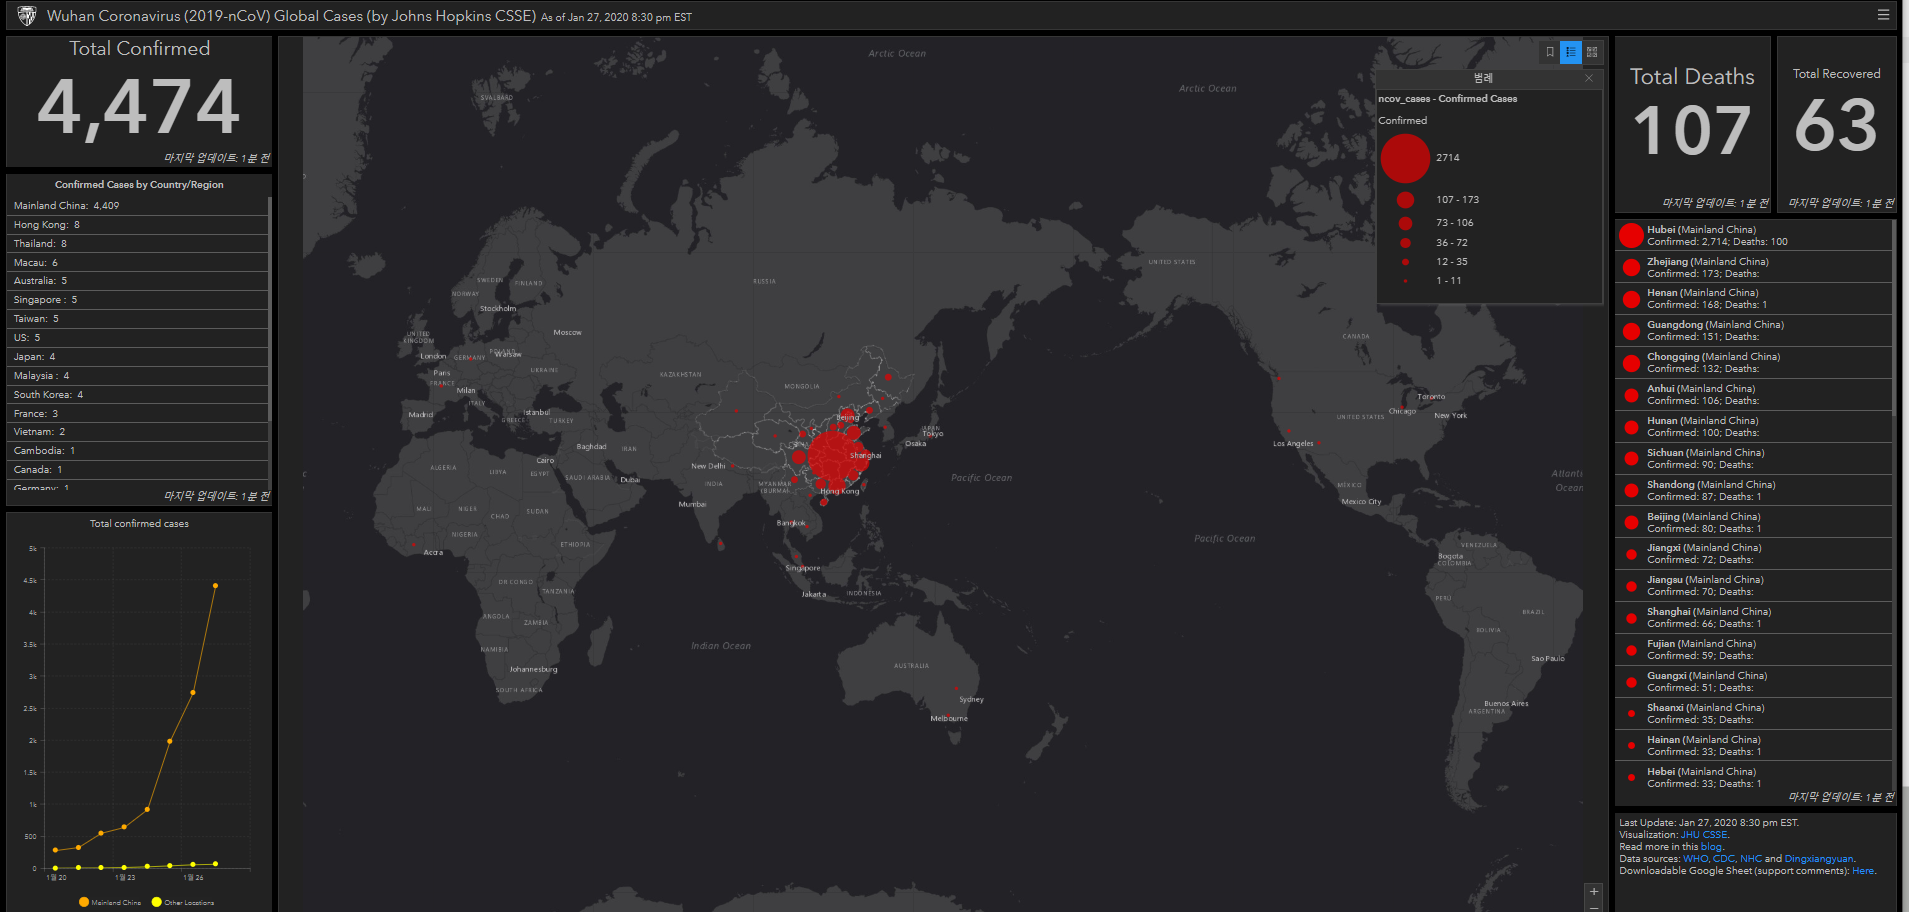1909x912 pixels.
Task: Toggle the map legend button
Action: pos(1571,52)
